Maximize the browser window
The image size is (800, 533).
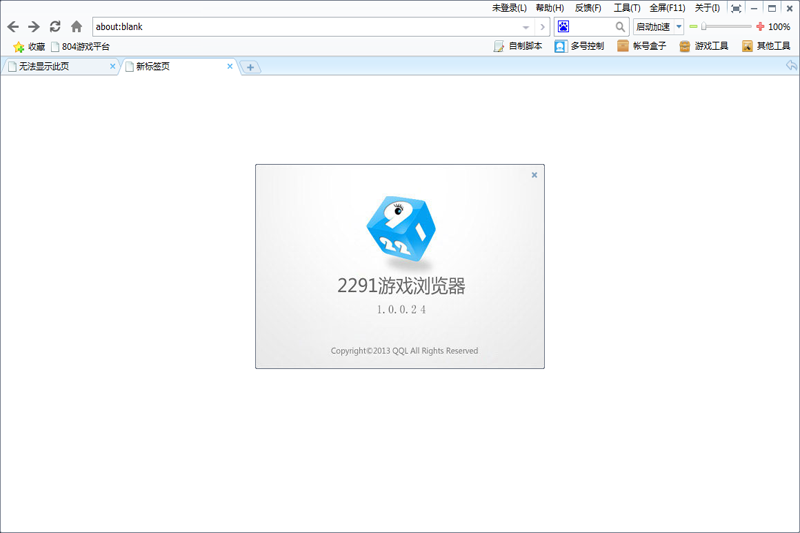point(772,9)
